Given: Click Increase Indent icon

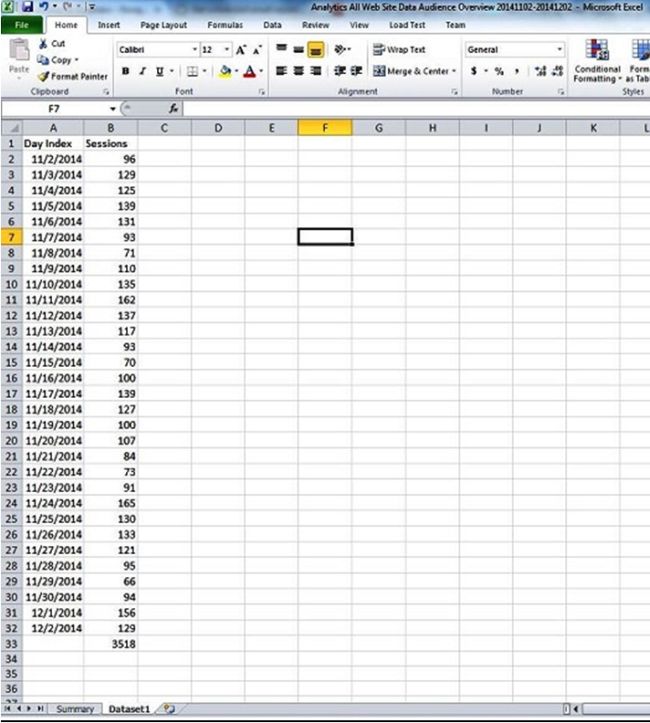Looking at the screenshot, I should 356,71.
